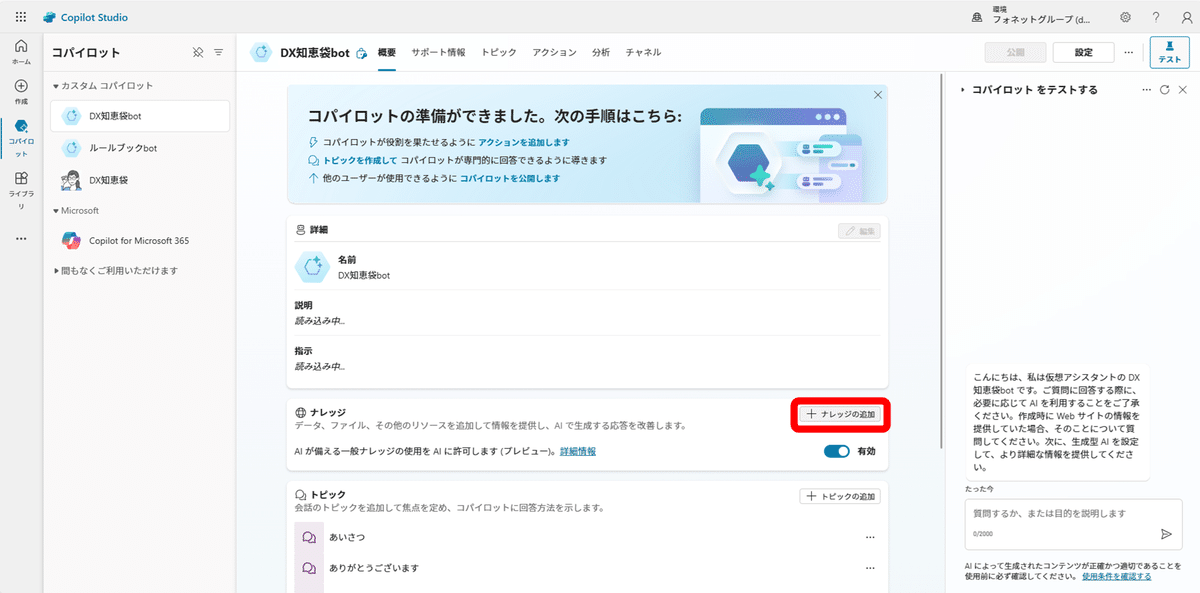This screenshot has height=593, width=1200.
Task: Toggle general knowledge AI switch (有効)
Action: tap(837, 451)
